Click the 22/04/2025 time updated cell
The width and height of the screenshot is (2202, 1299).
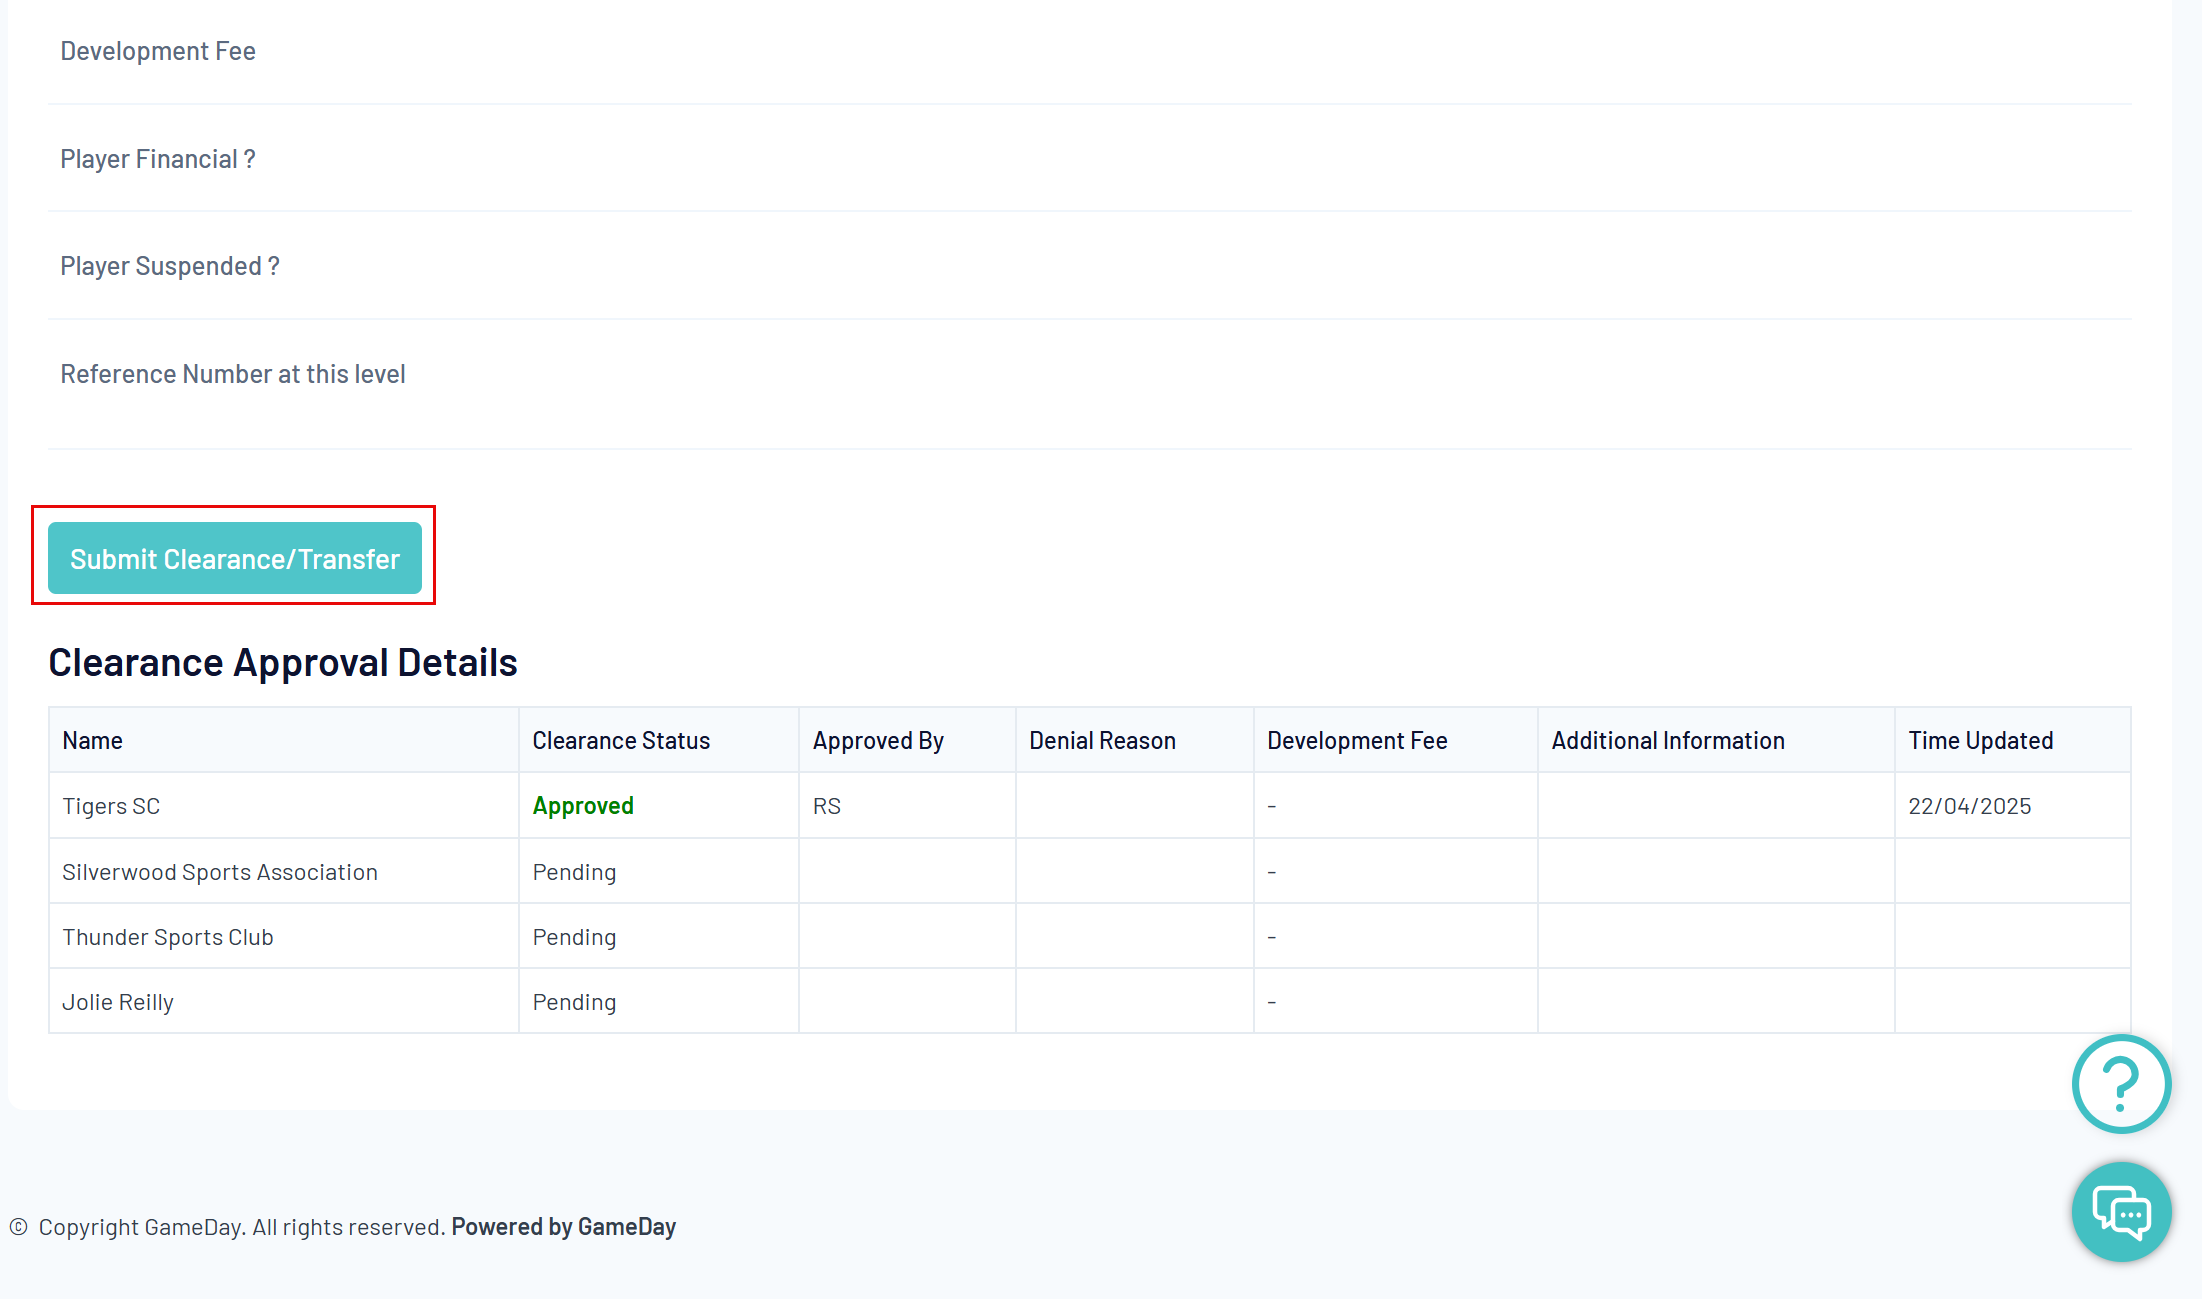coord(1969,806)
